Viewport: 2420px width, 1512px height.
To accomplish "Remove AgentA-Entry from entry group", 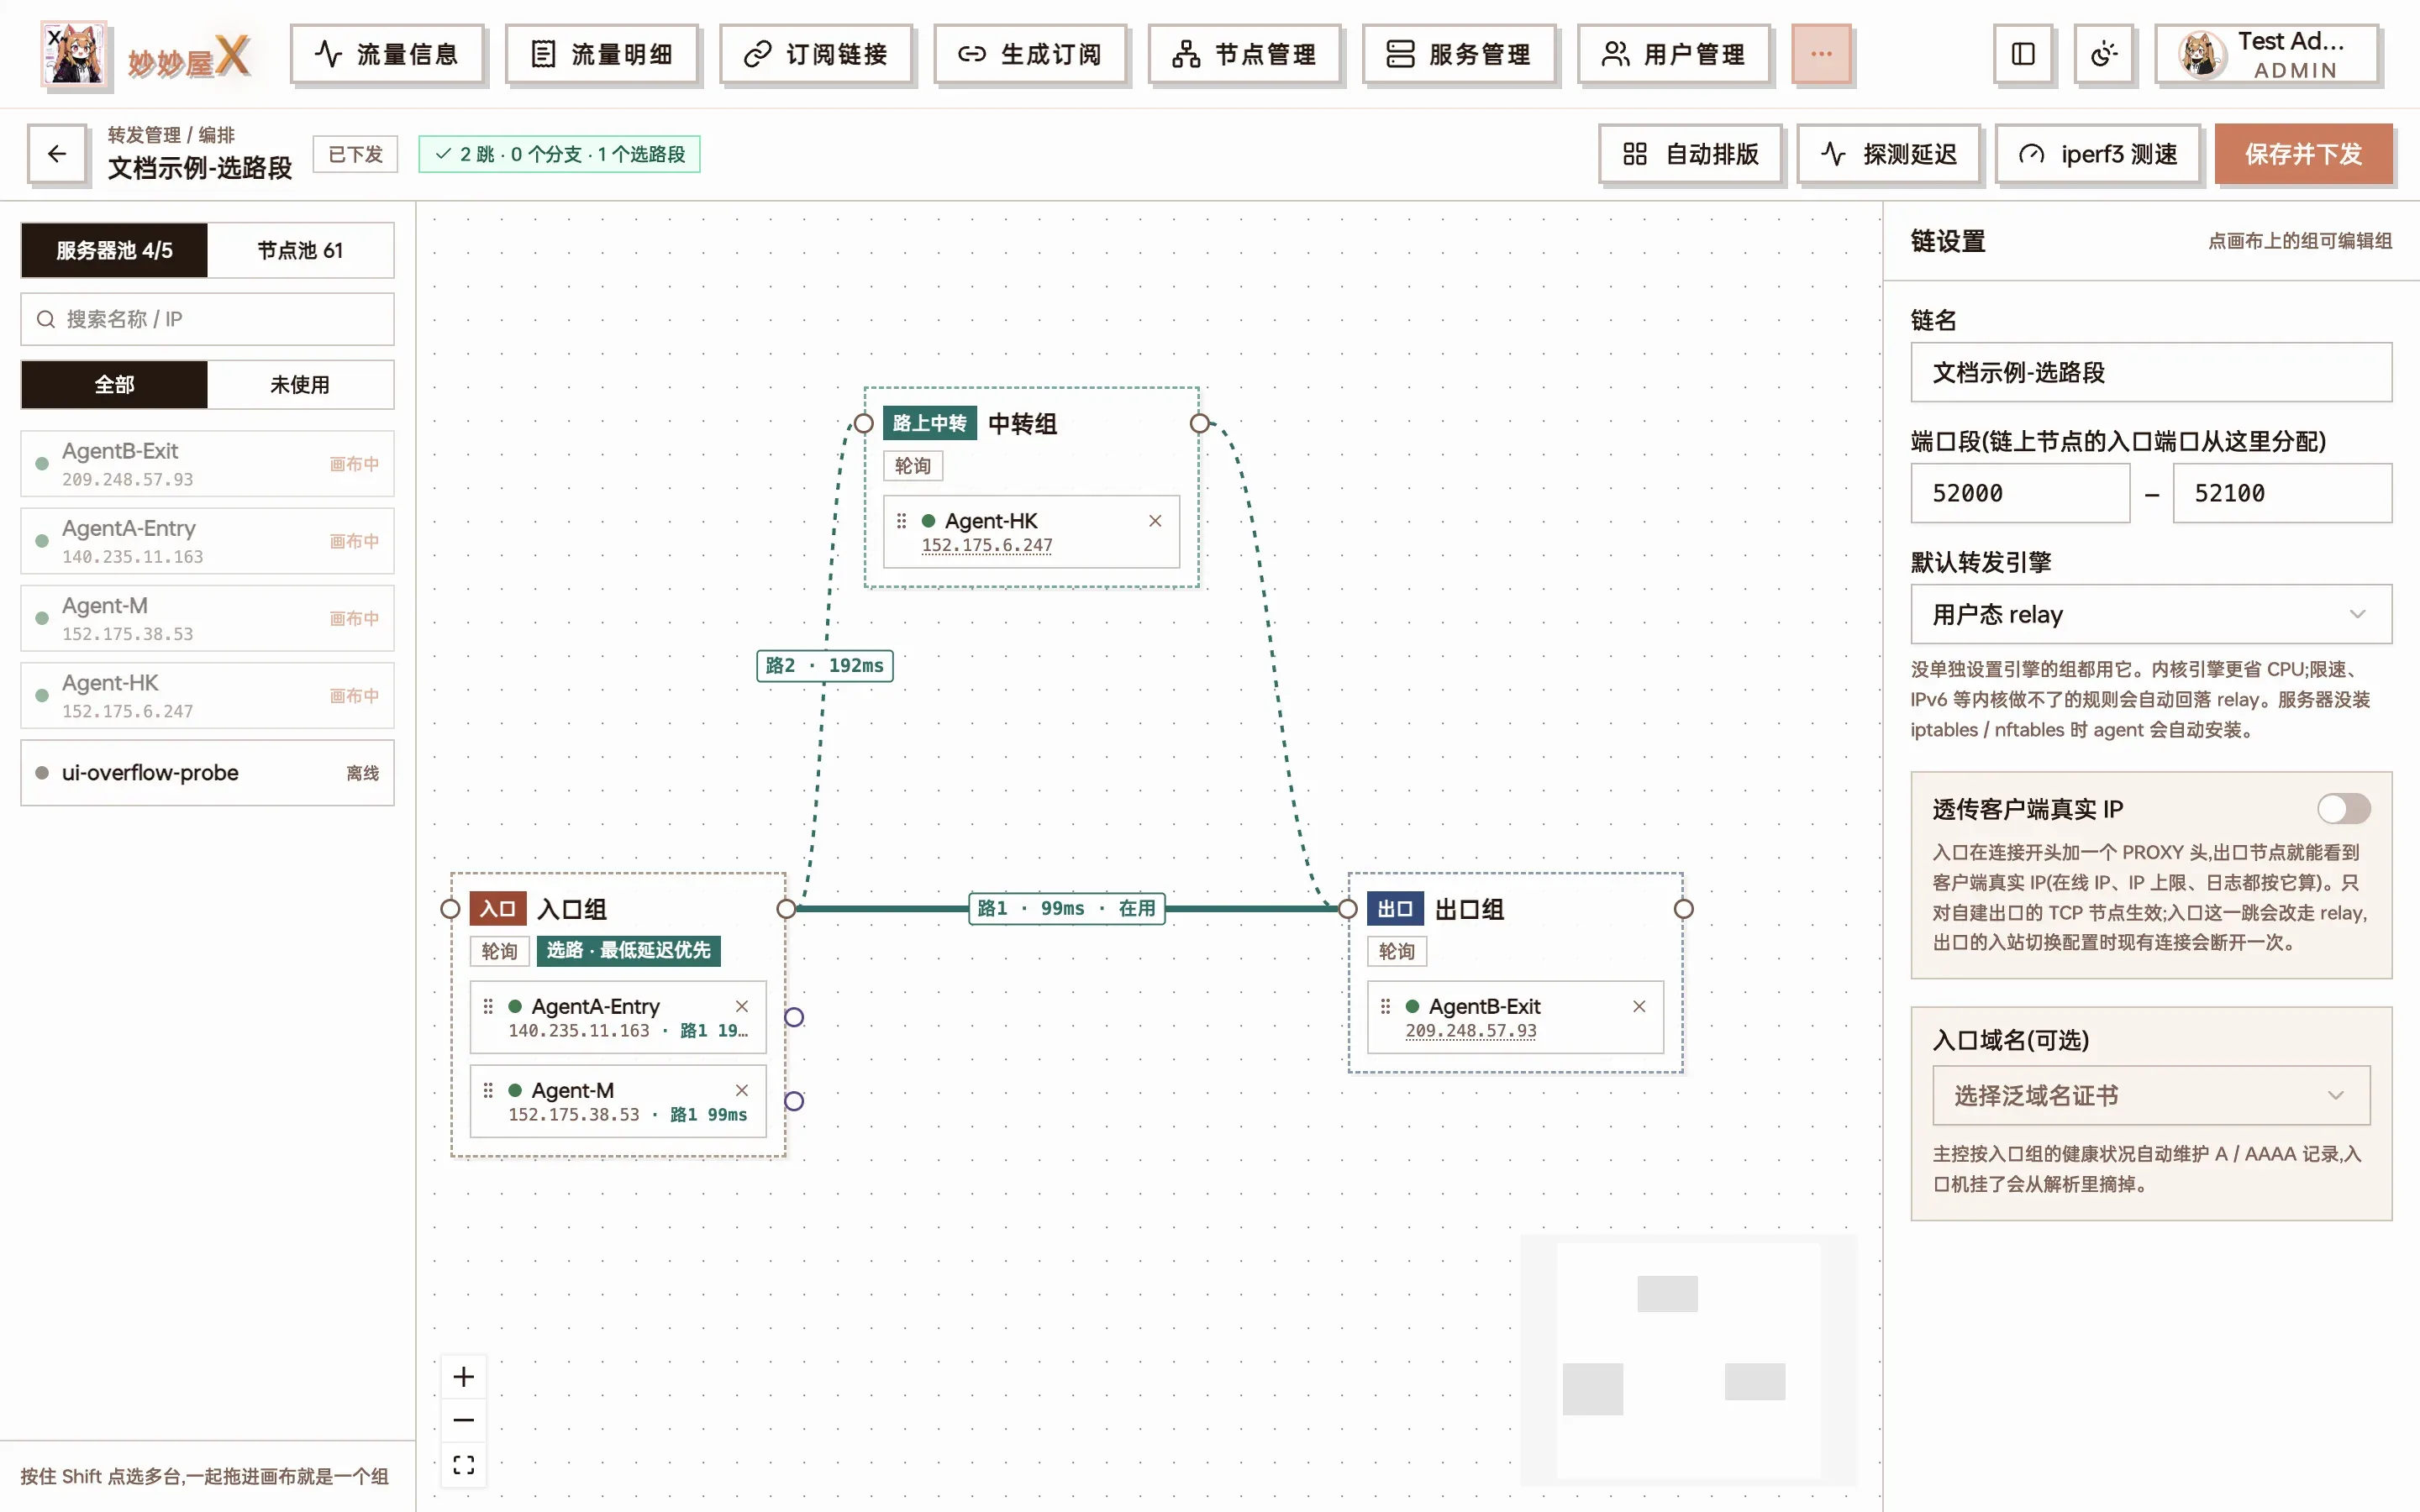I will tap(742, 1006).
